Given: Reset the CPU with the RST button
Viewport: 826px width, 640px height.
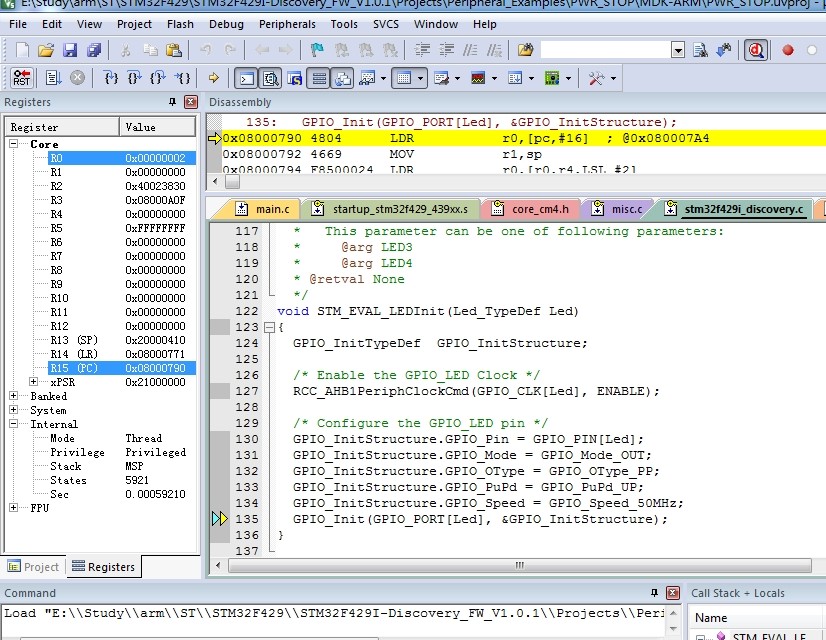Looking at the screenshot, I should 22,78.
